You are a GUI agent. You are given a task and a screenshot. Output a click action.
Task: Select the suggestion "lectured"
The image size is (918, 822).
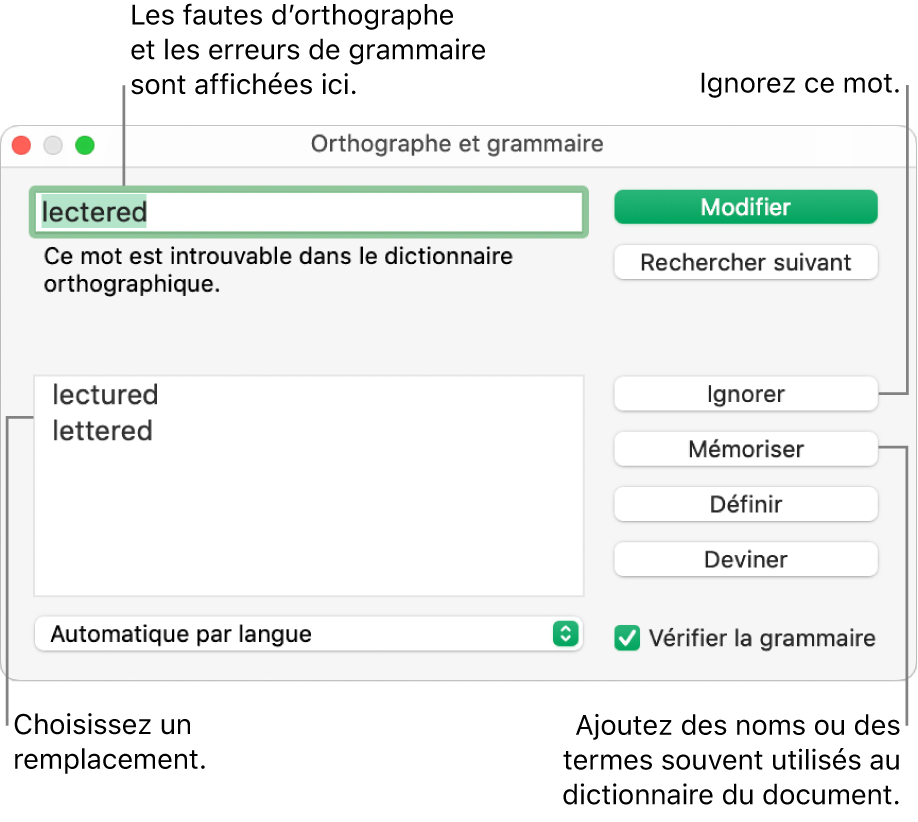coord(106,395)
